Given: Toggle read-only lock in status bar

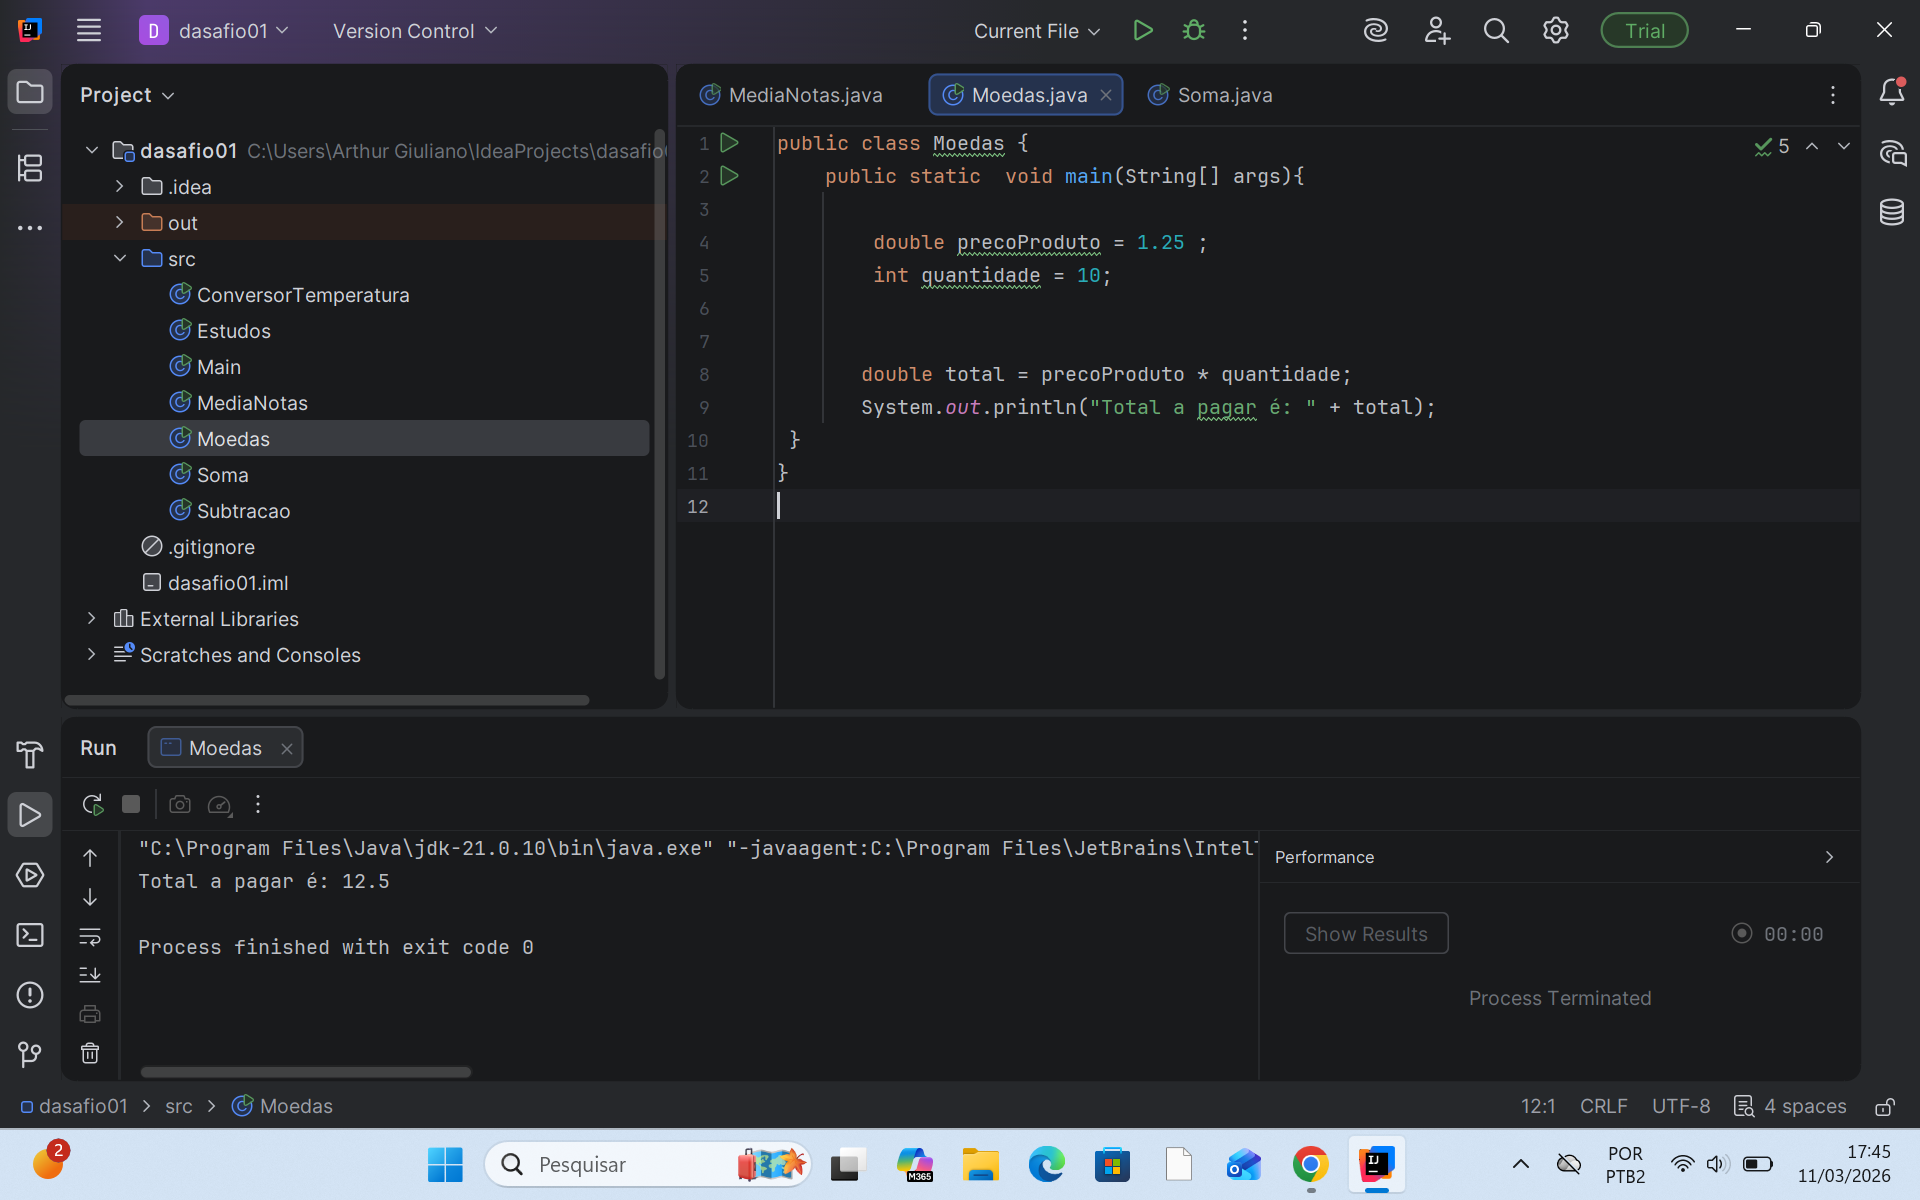Looking at the screenshot, I should click(x=1884, y=1106).
